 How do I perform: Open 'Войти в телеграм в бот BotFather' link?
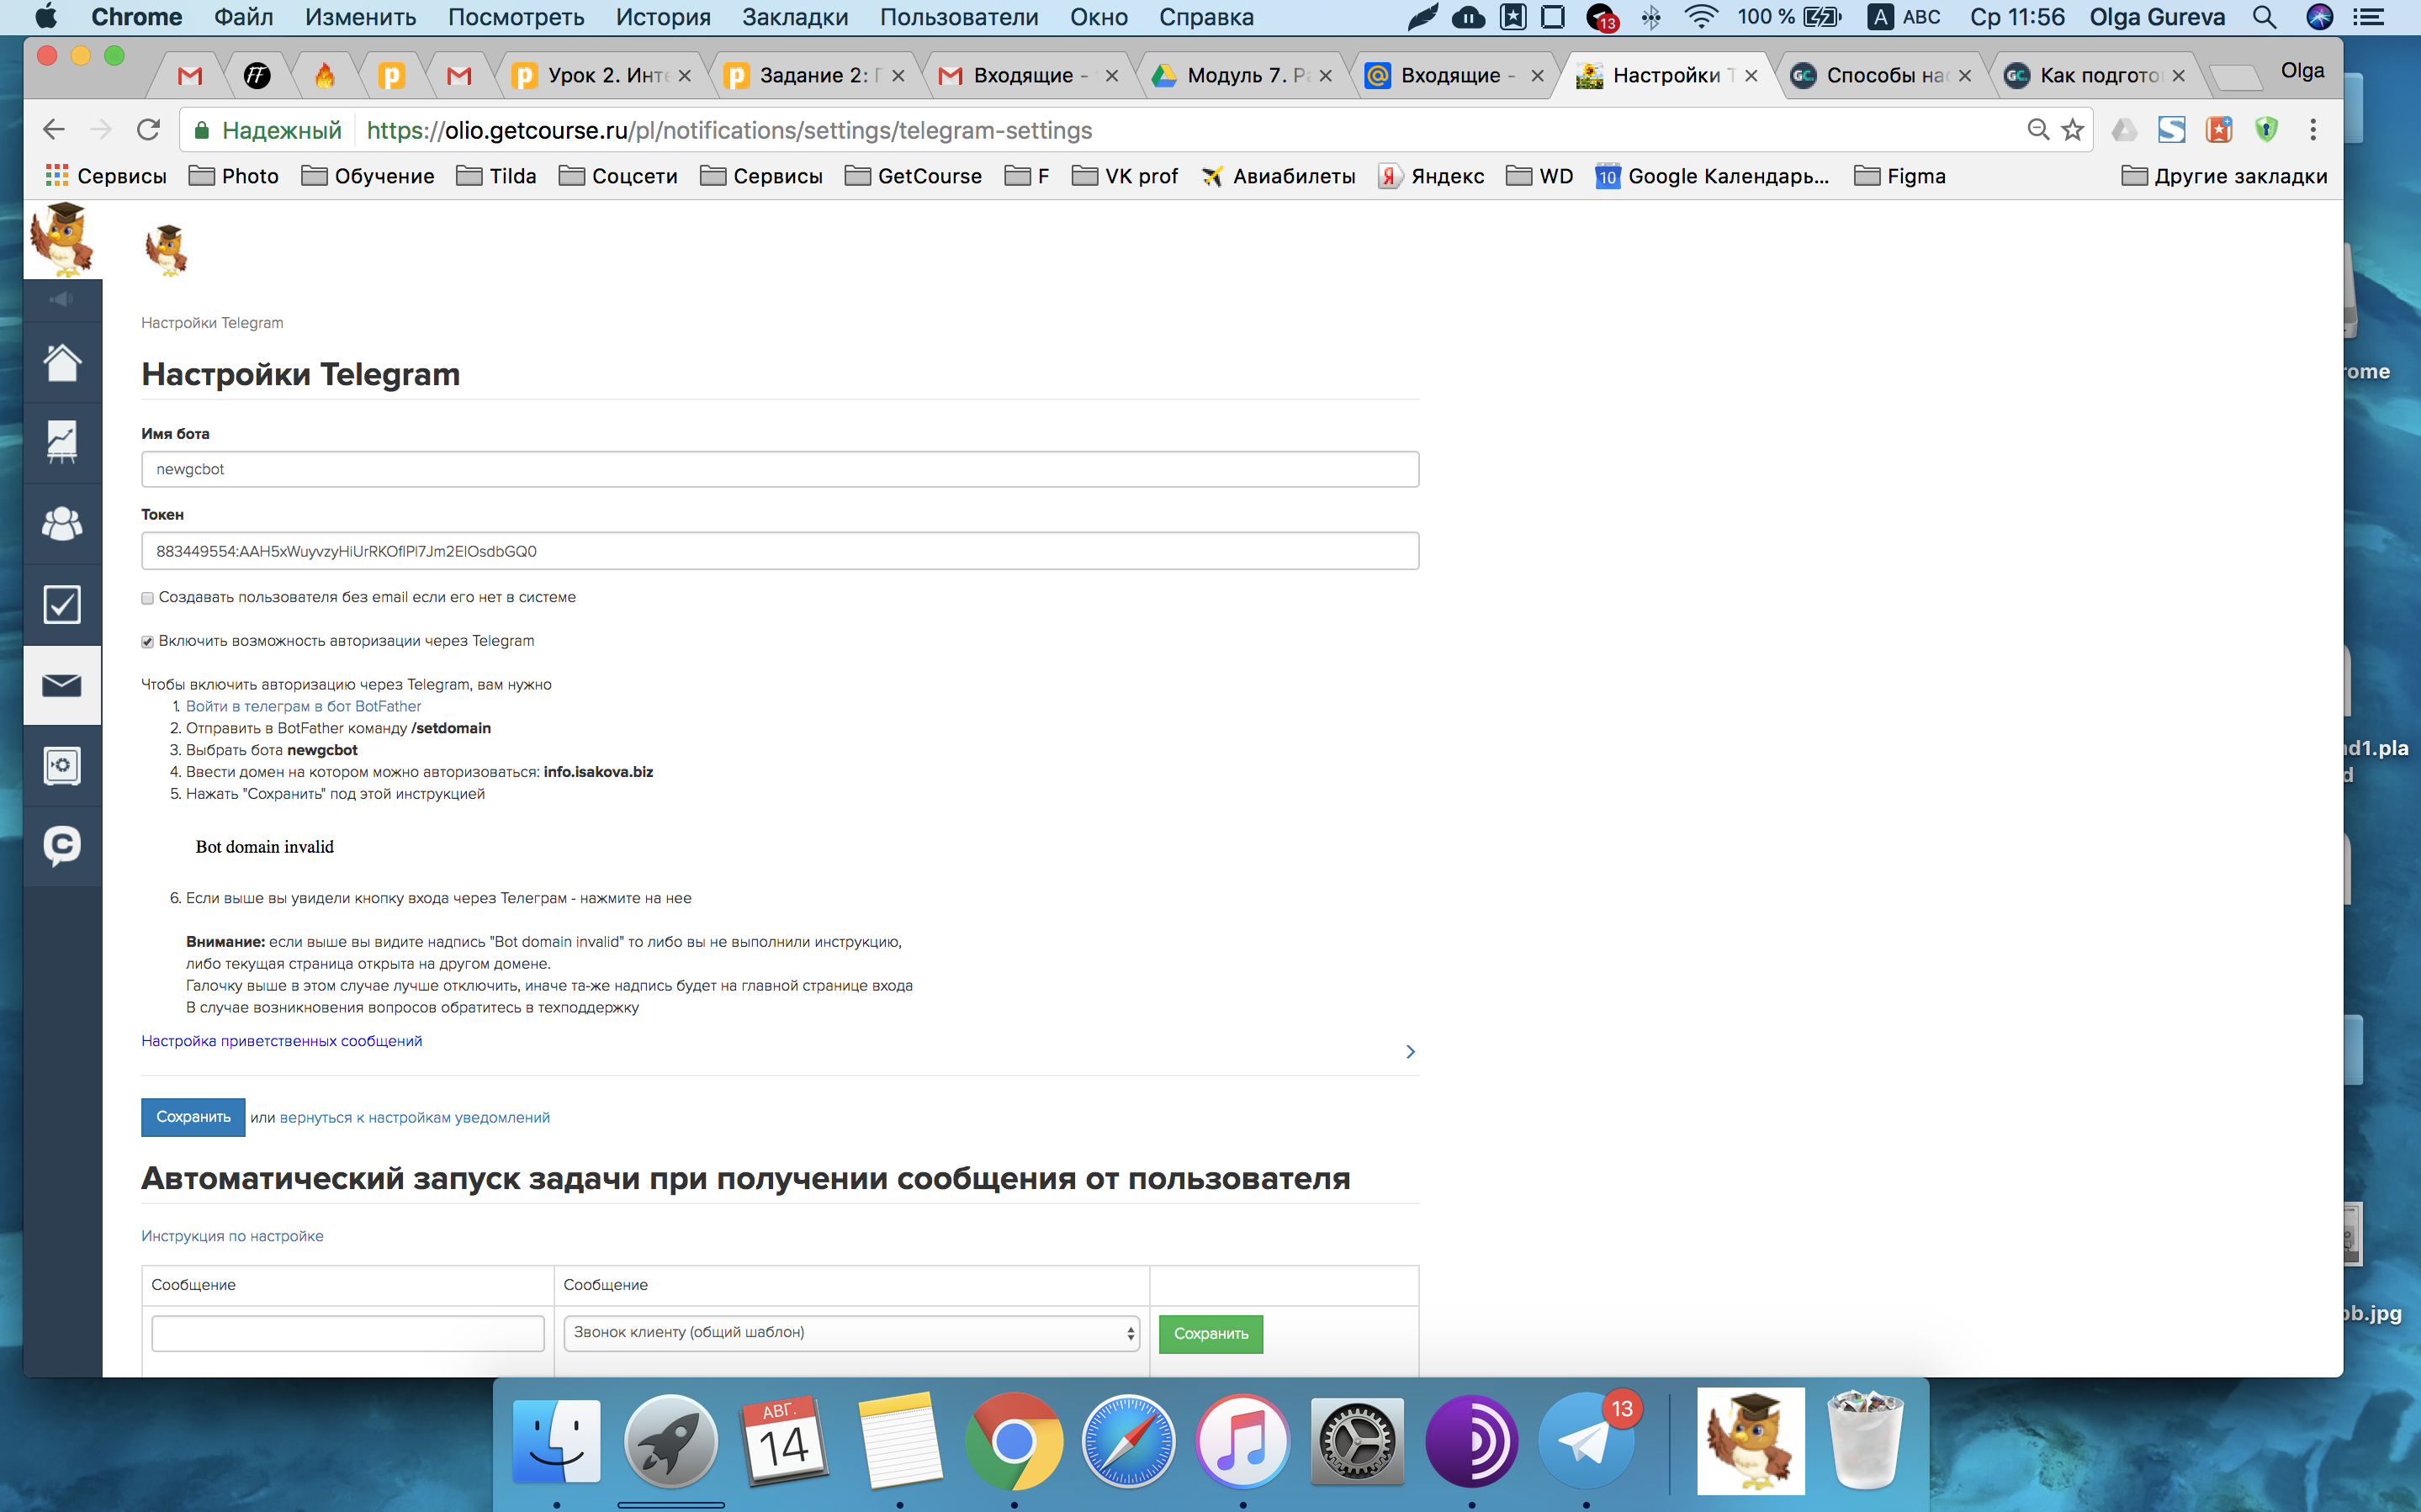(x=303, y=706)
